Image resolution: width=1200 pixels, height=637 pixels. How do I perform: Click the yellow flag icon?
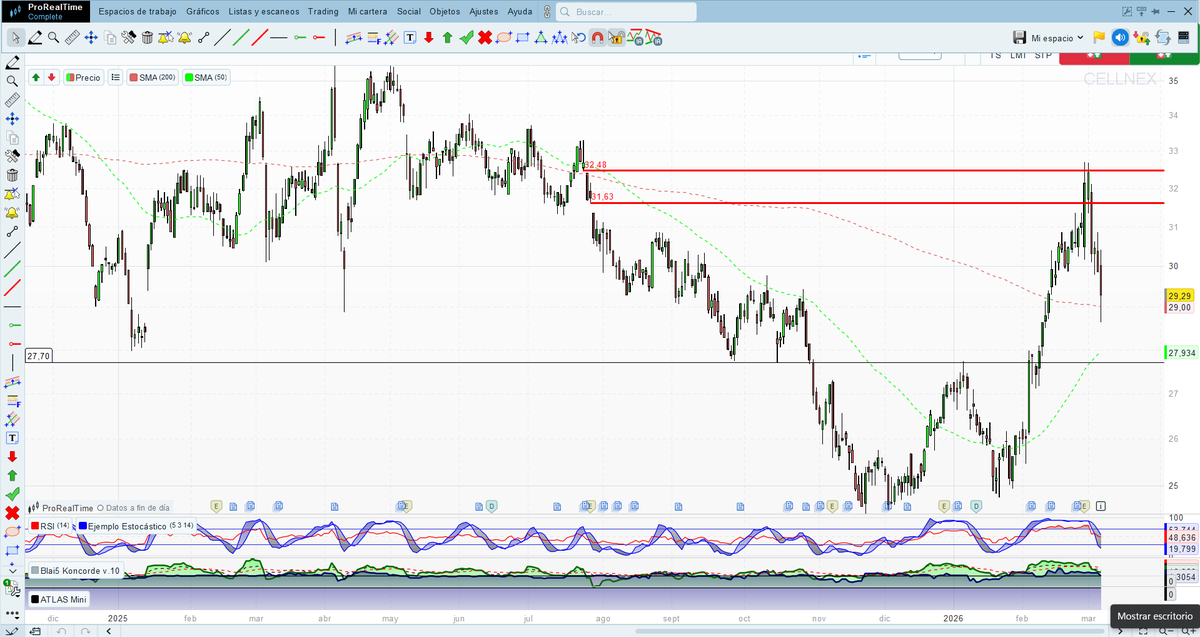point(1099,37)
